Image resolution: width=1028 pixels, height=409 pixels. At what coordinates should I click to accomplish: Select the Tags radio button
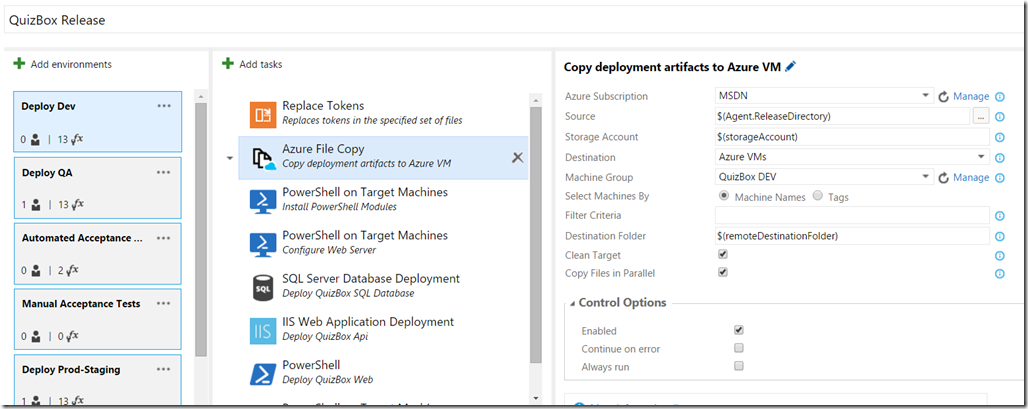[818, 195]
